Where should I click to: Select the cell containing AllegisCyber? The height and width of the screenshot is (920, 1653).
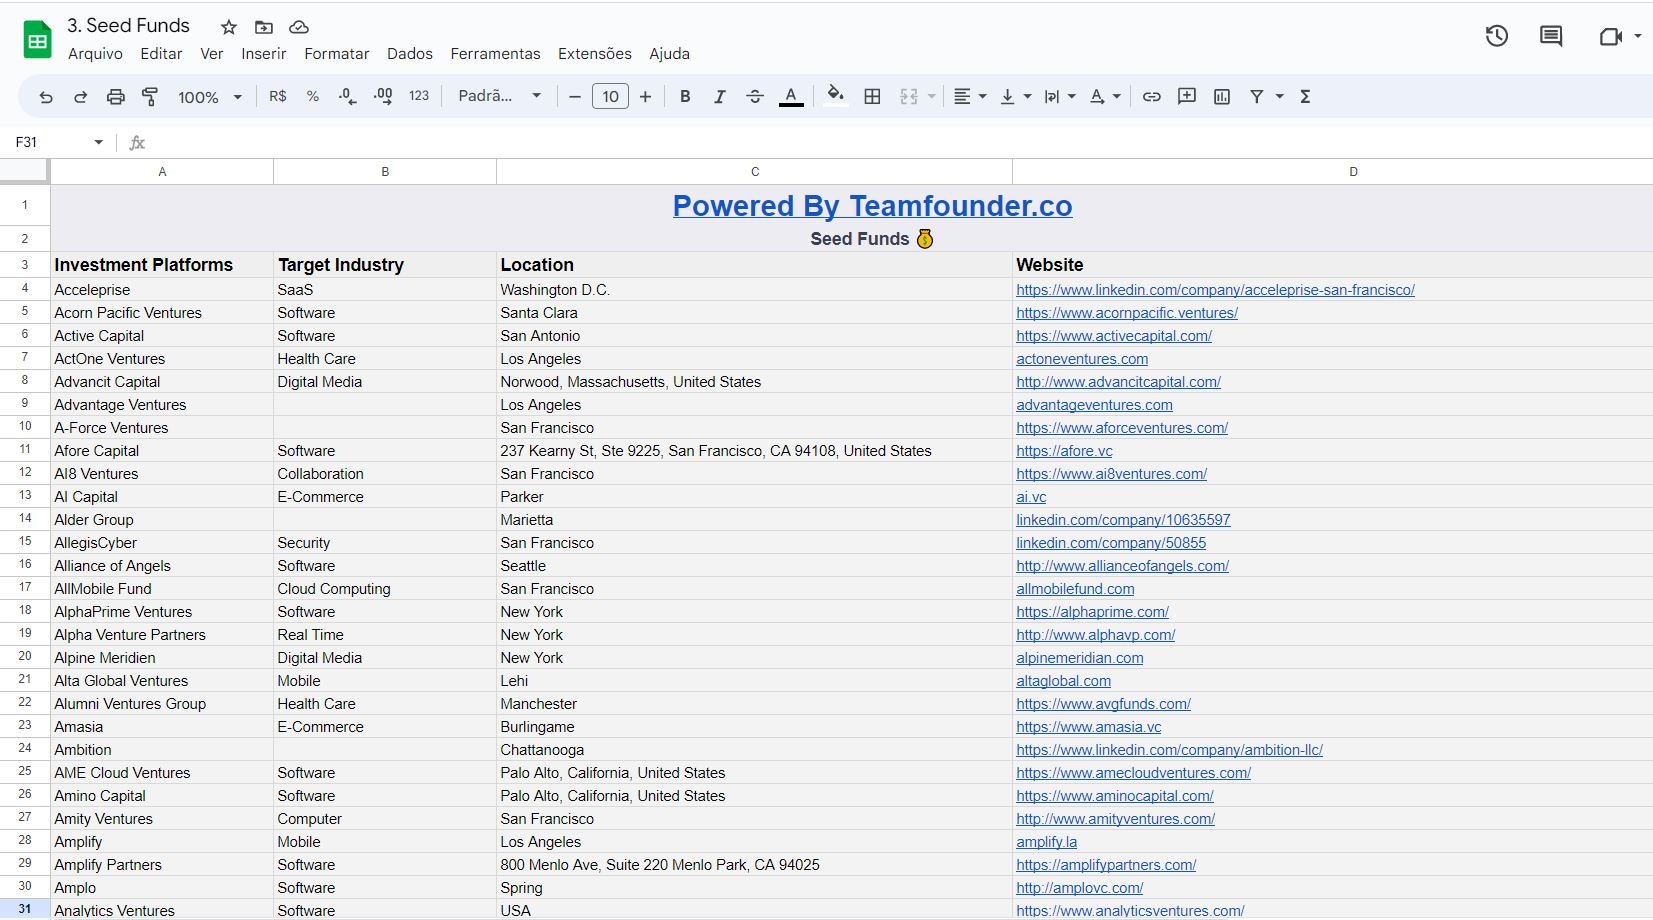pos(162,543)
